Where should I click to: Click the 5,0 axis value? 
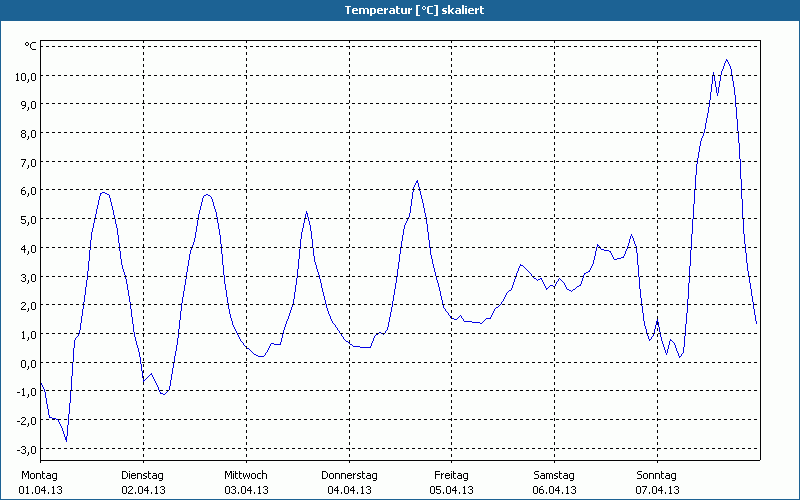click(29, 219)
